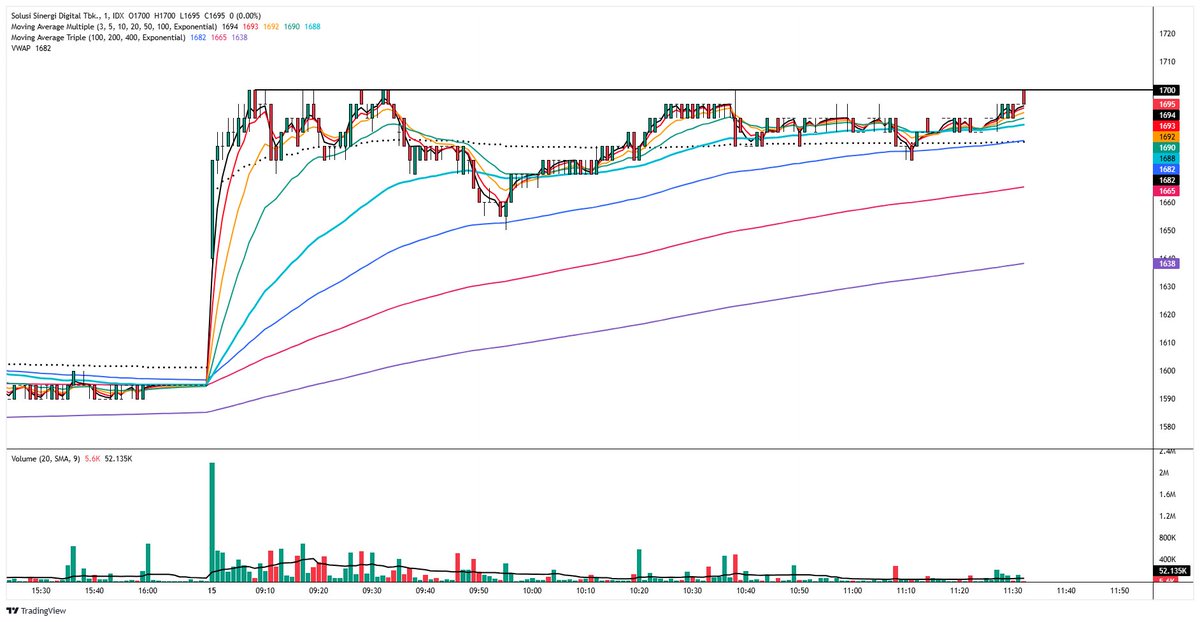
Task: Click the 1720 price axis tick
Action: [1167, 34]
